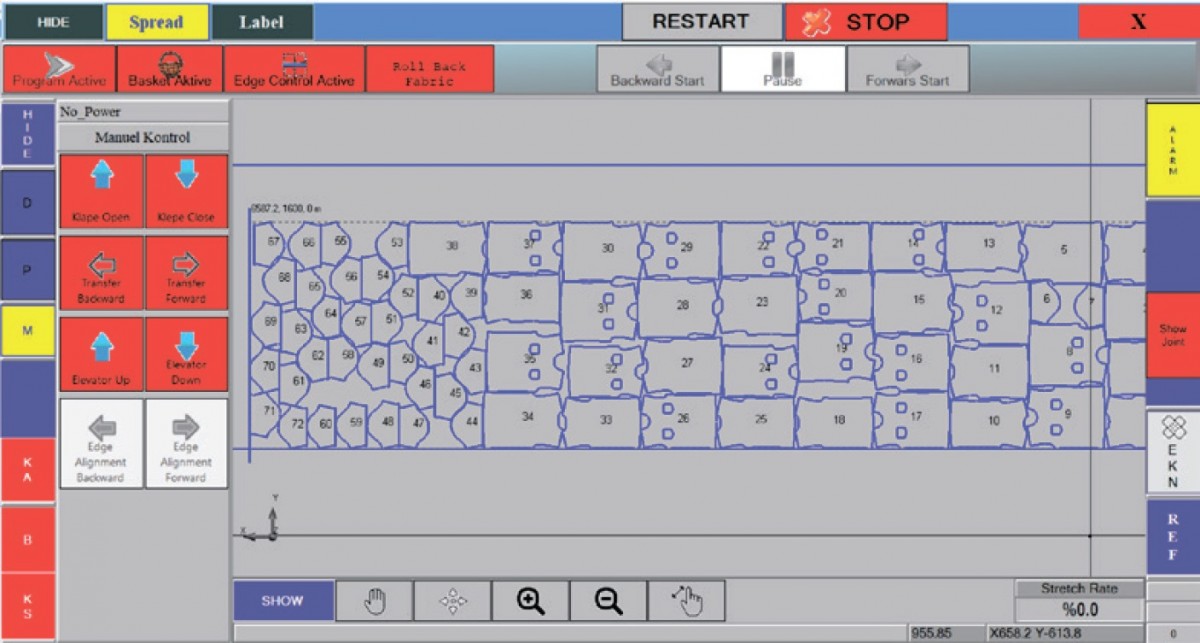Toggle Basket Active mode
Viewport: 1200px width, 643px height.
coord(170,70)
